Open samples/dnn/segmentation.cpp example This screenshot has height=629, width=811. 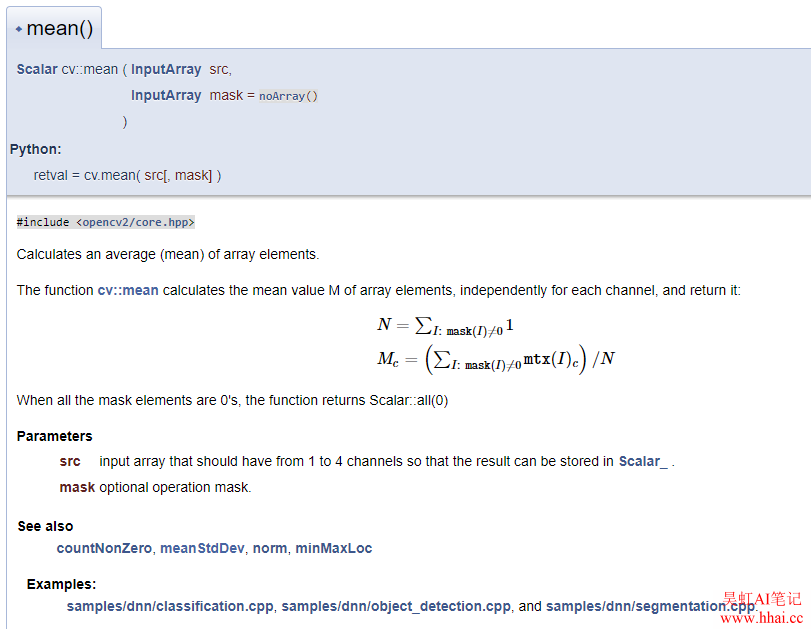(x=650, y=606)
